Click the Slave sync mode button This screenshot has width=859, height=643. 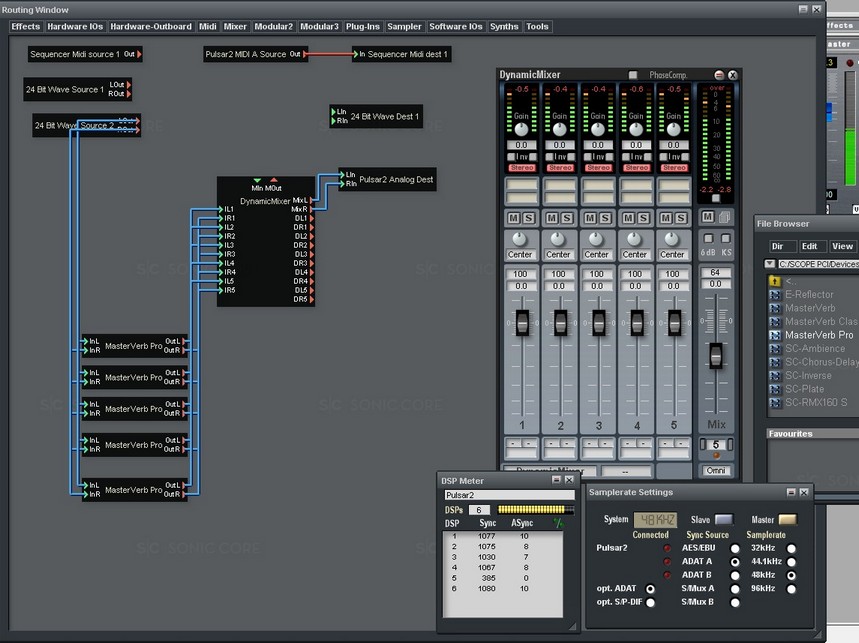pos(724,519)
